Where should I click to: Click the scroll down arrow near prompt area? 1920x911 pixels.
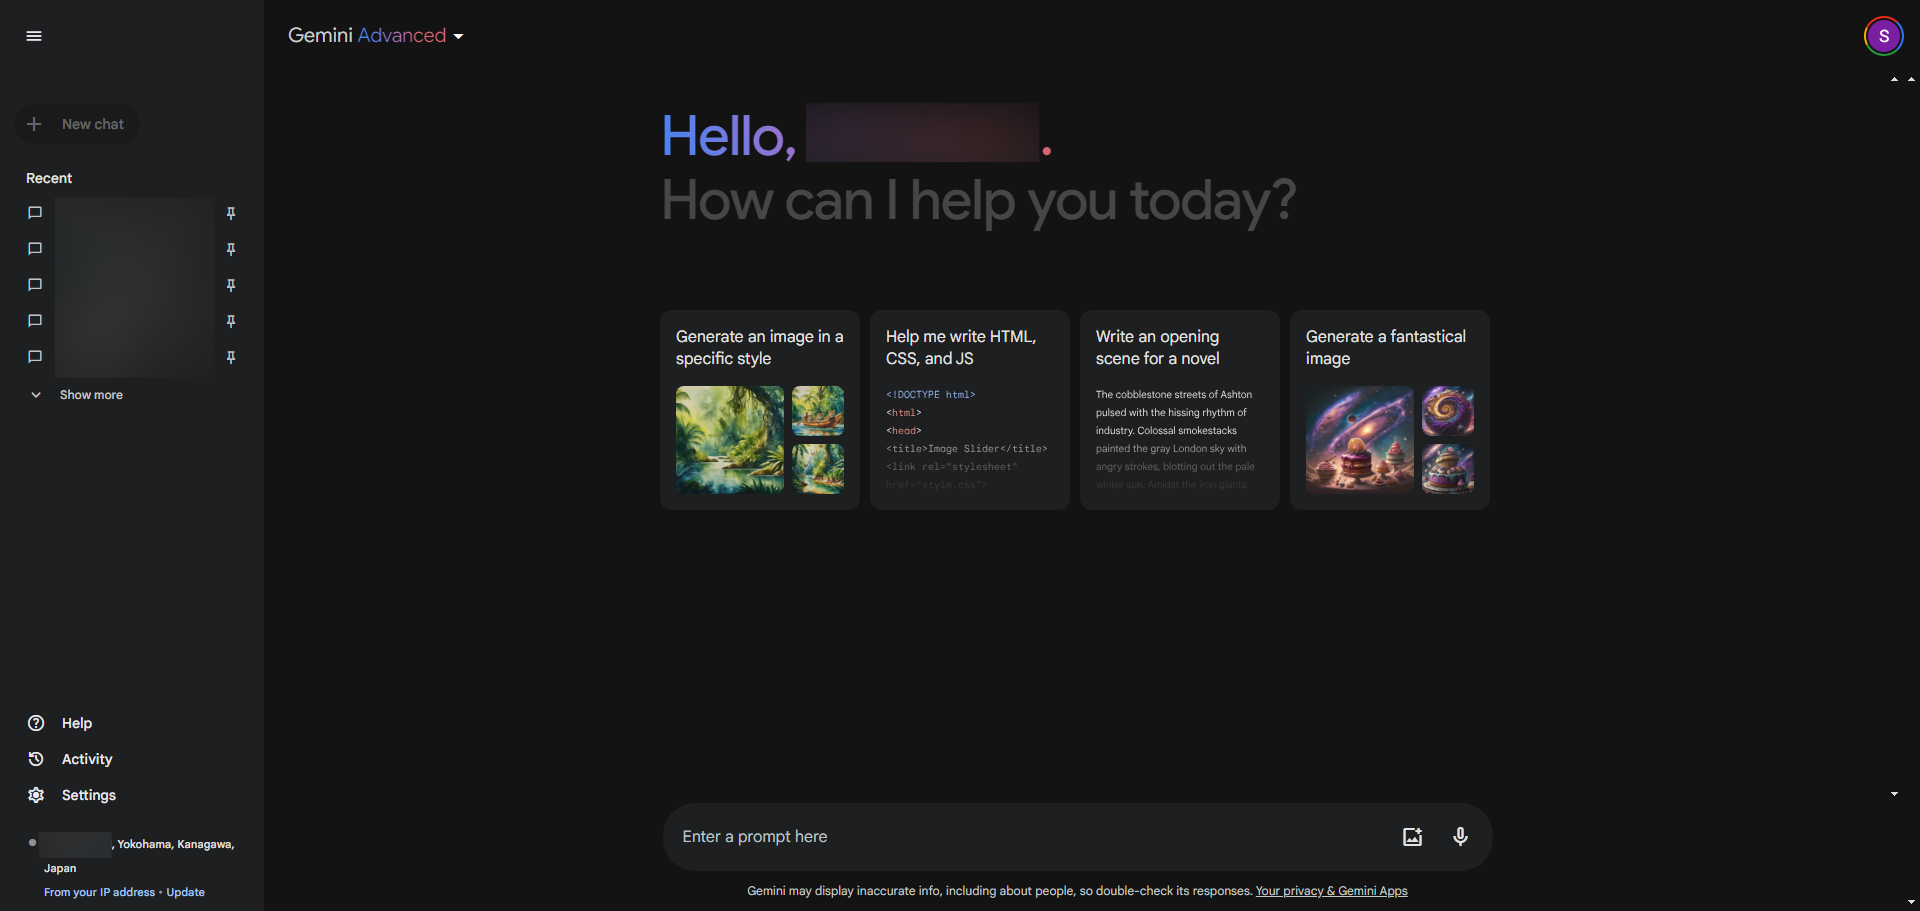point(1894,794)
